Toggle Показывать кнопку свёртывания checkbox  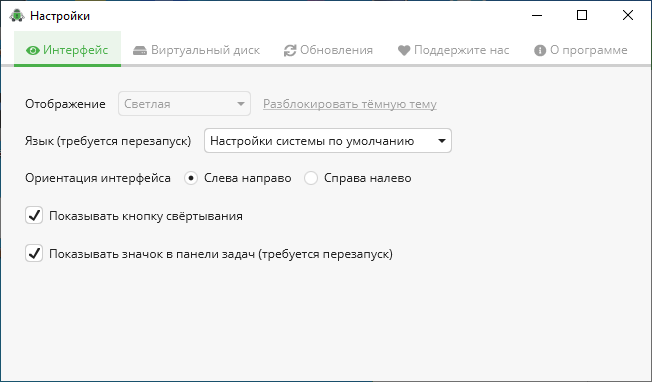tap(34, 215)
